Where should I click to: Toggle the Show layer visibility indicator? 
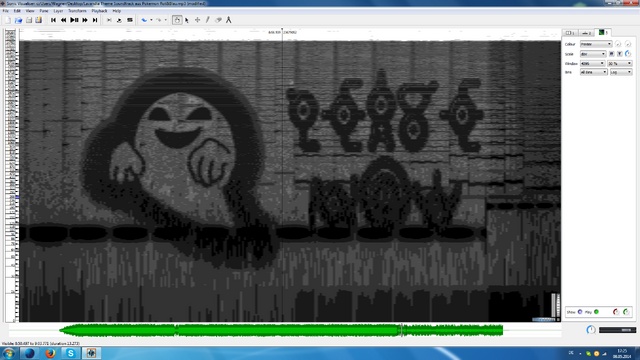pos(580,312)
